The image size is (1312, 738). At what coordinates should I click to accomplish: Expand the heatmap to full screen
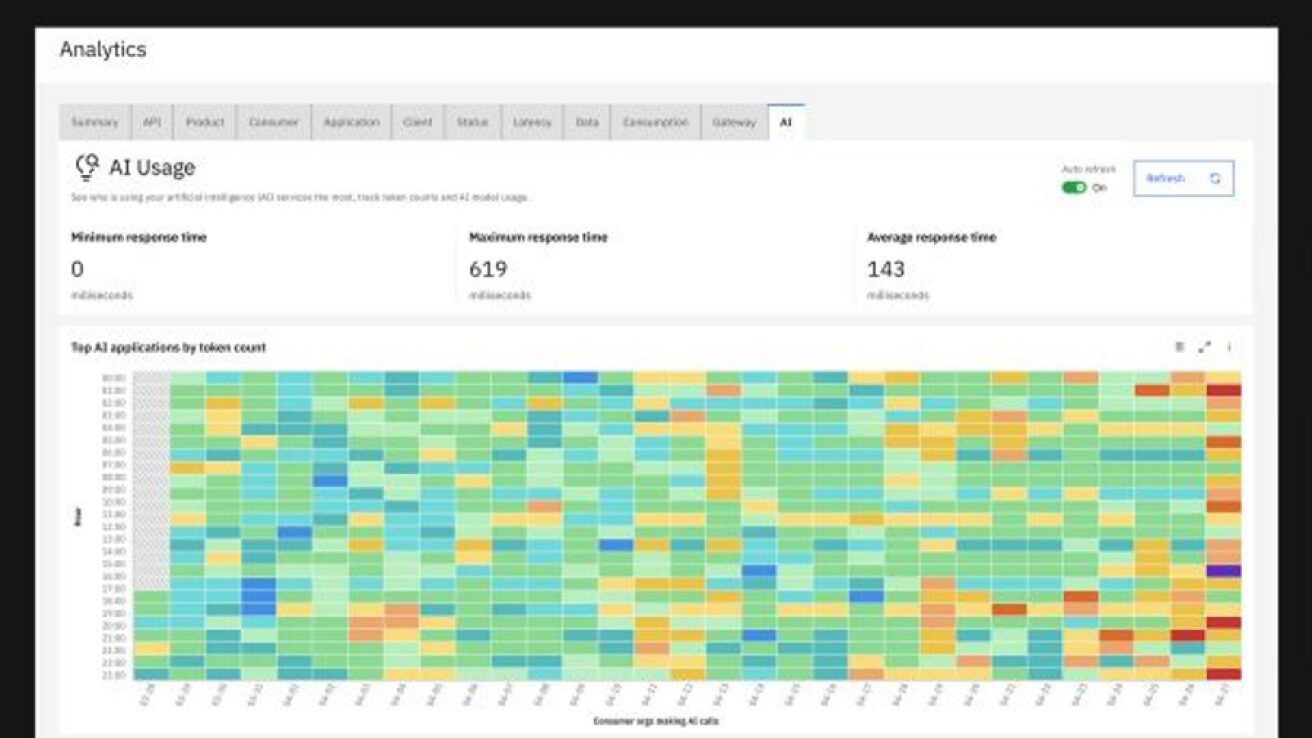pos(1204,347)
